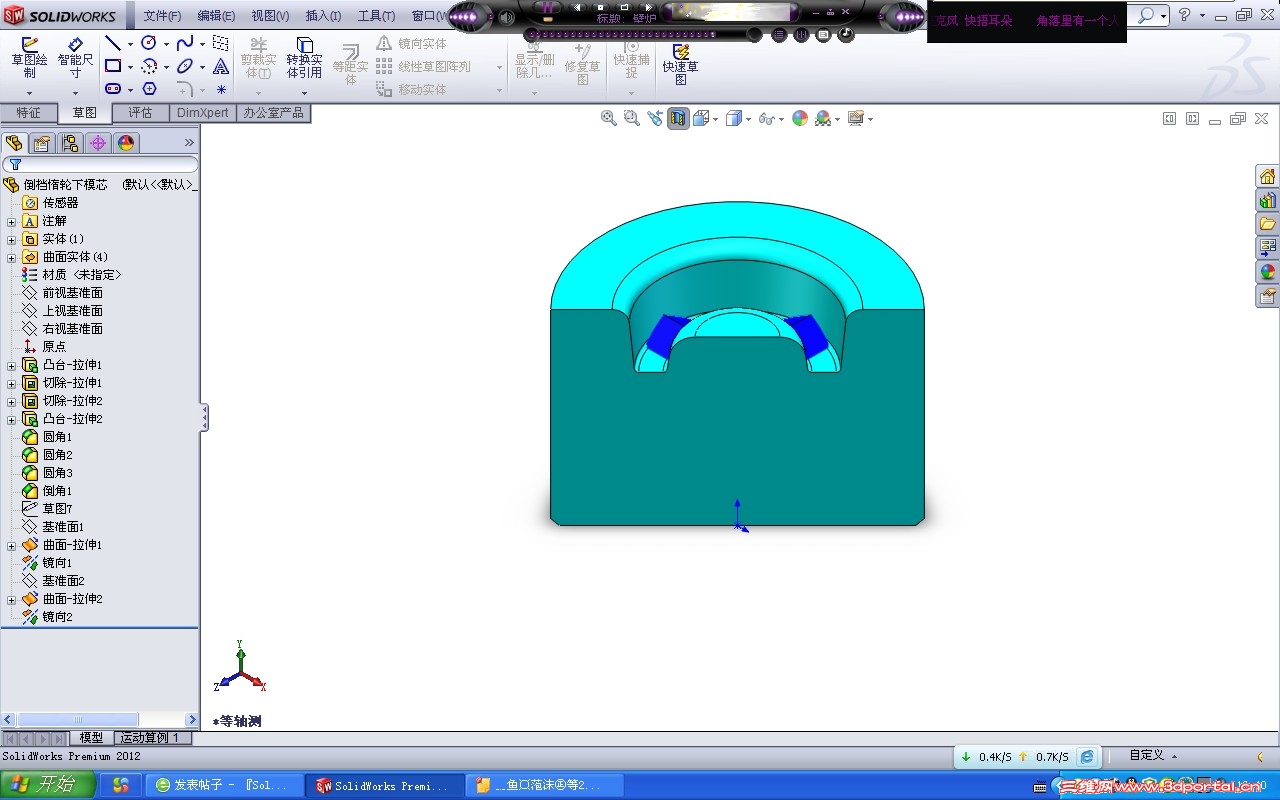Open the 编辑(E) menu
The height and width of the screenshot is (800, 1280).
click(x=216, y=16)
